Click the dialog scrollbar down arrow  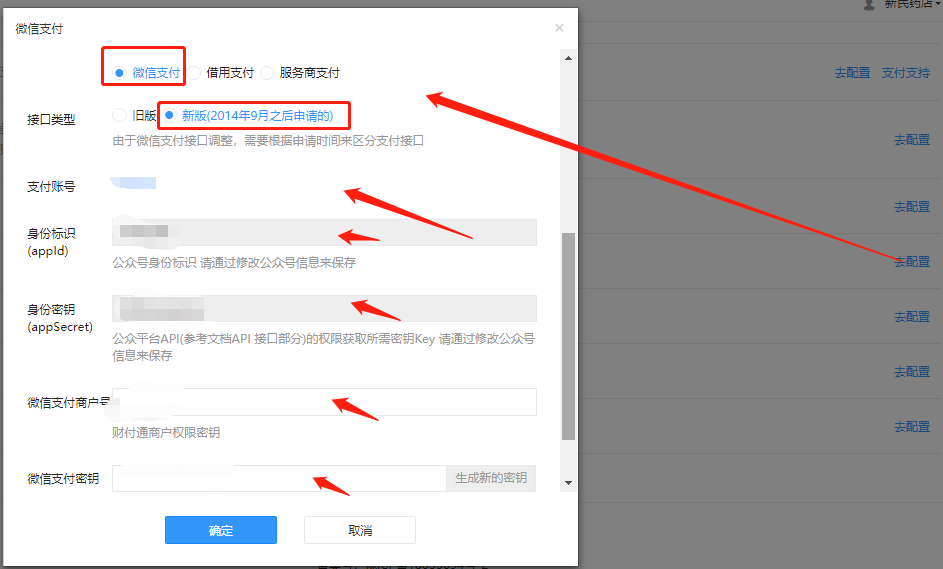pyautogui.click(x=568, y=482)
